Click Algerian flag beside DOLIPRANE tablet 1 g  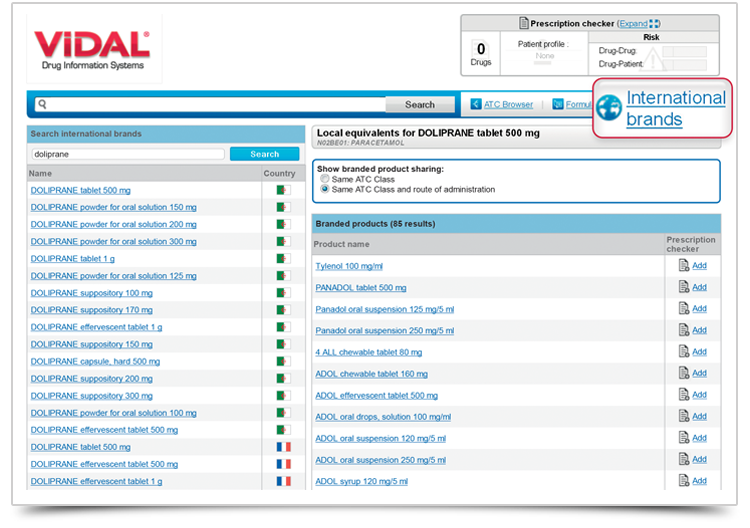(283, 259)
